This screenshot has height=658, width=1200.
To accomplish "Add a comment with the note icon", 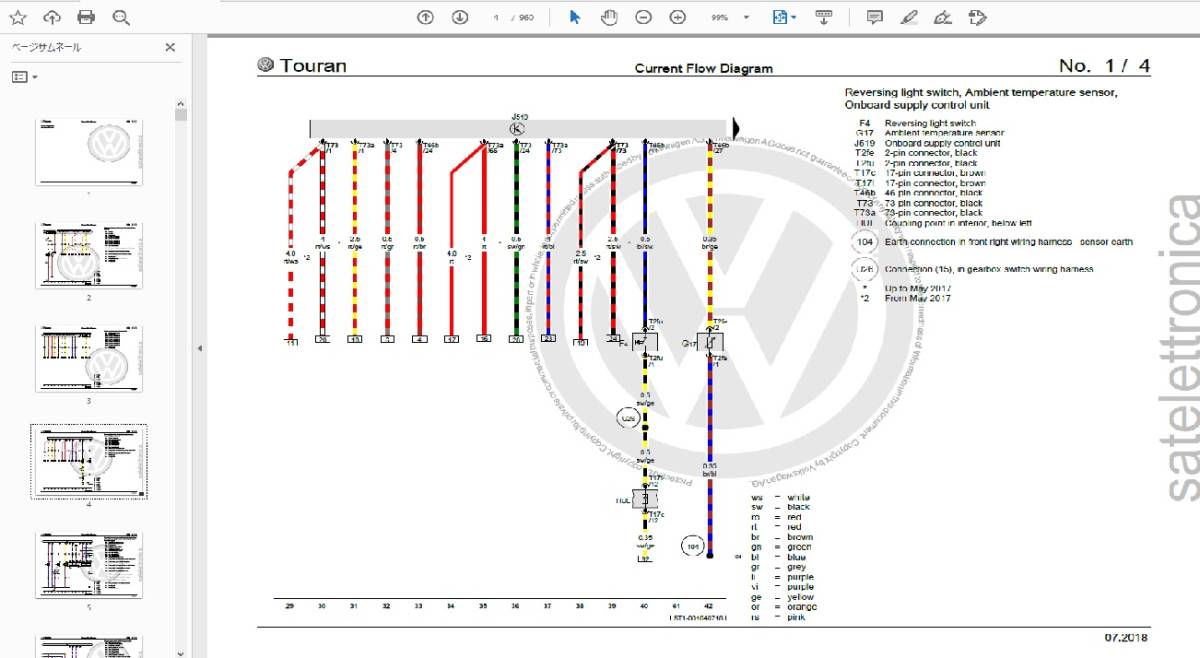I will click(875, 17).
